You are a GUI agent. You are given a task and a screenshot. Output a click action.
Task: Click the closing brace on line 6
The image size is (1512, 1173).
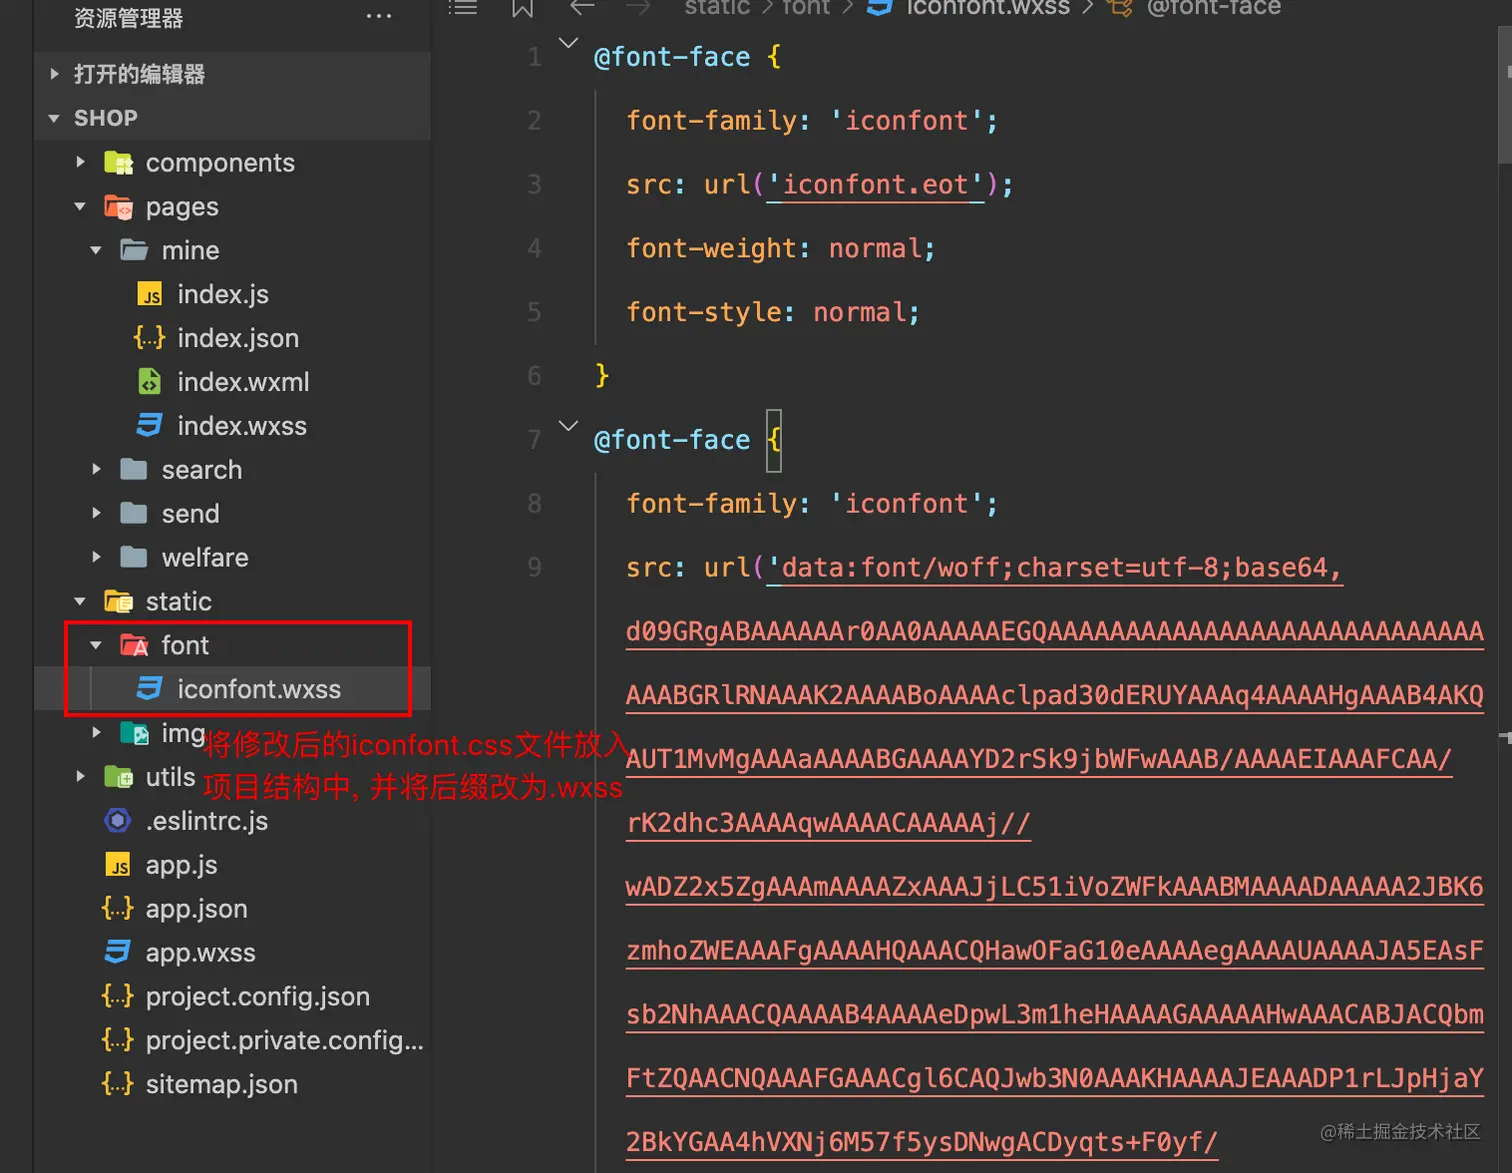(602, 376)
